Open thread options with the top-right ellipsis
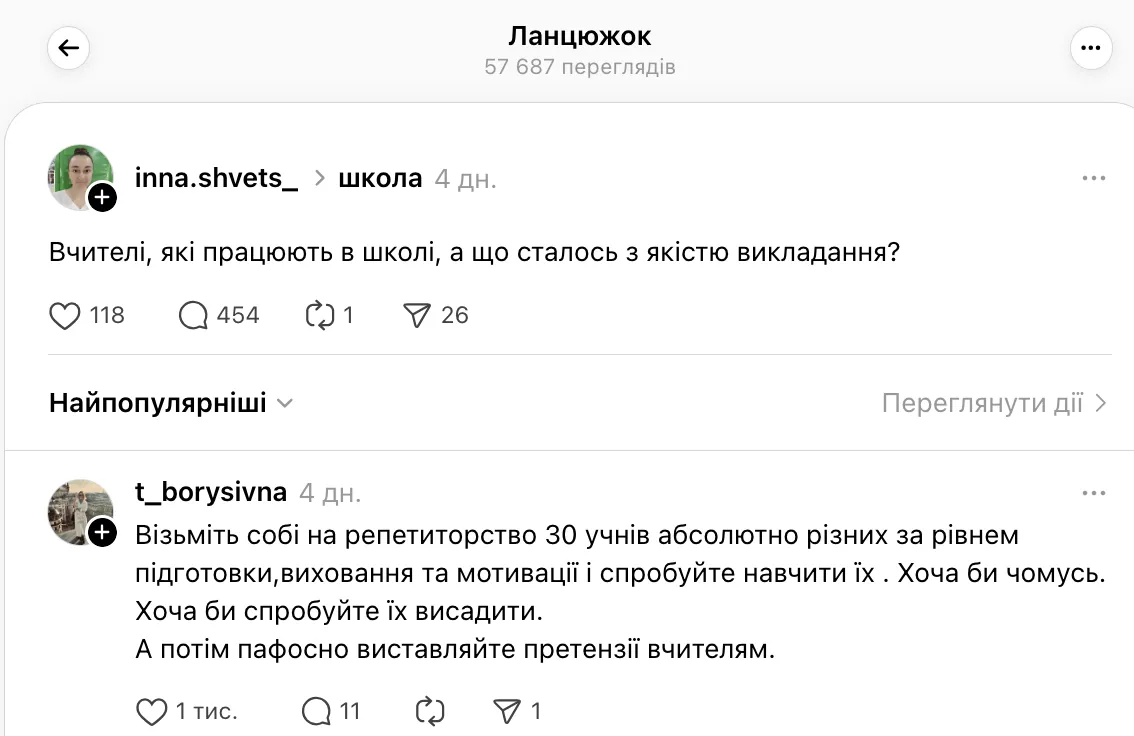The height and width of the screenshot is (736, 1134). [1091, 47]
